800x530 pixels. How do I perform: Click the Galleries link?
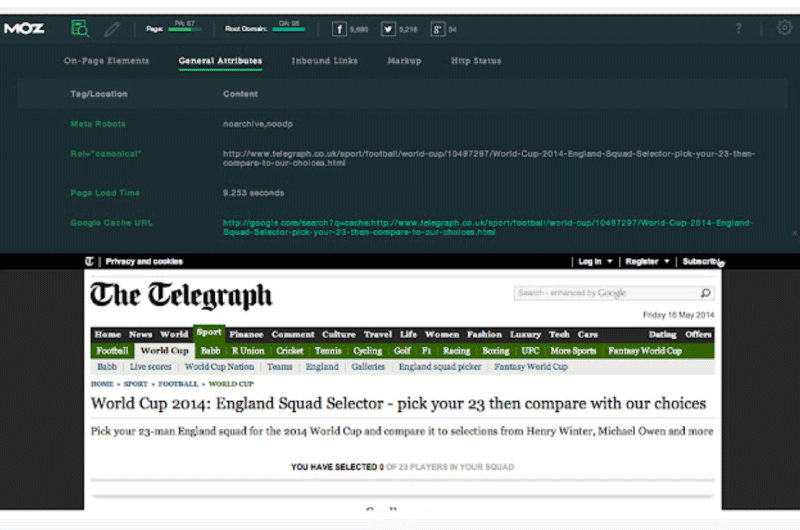tap(368, 367)
